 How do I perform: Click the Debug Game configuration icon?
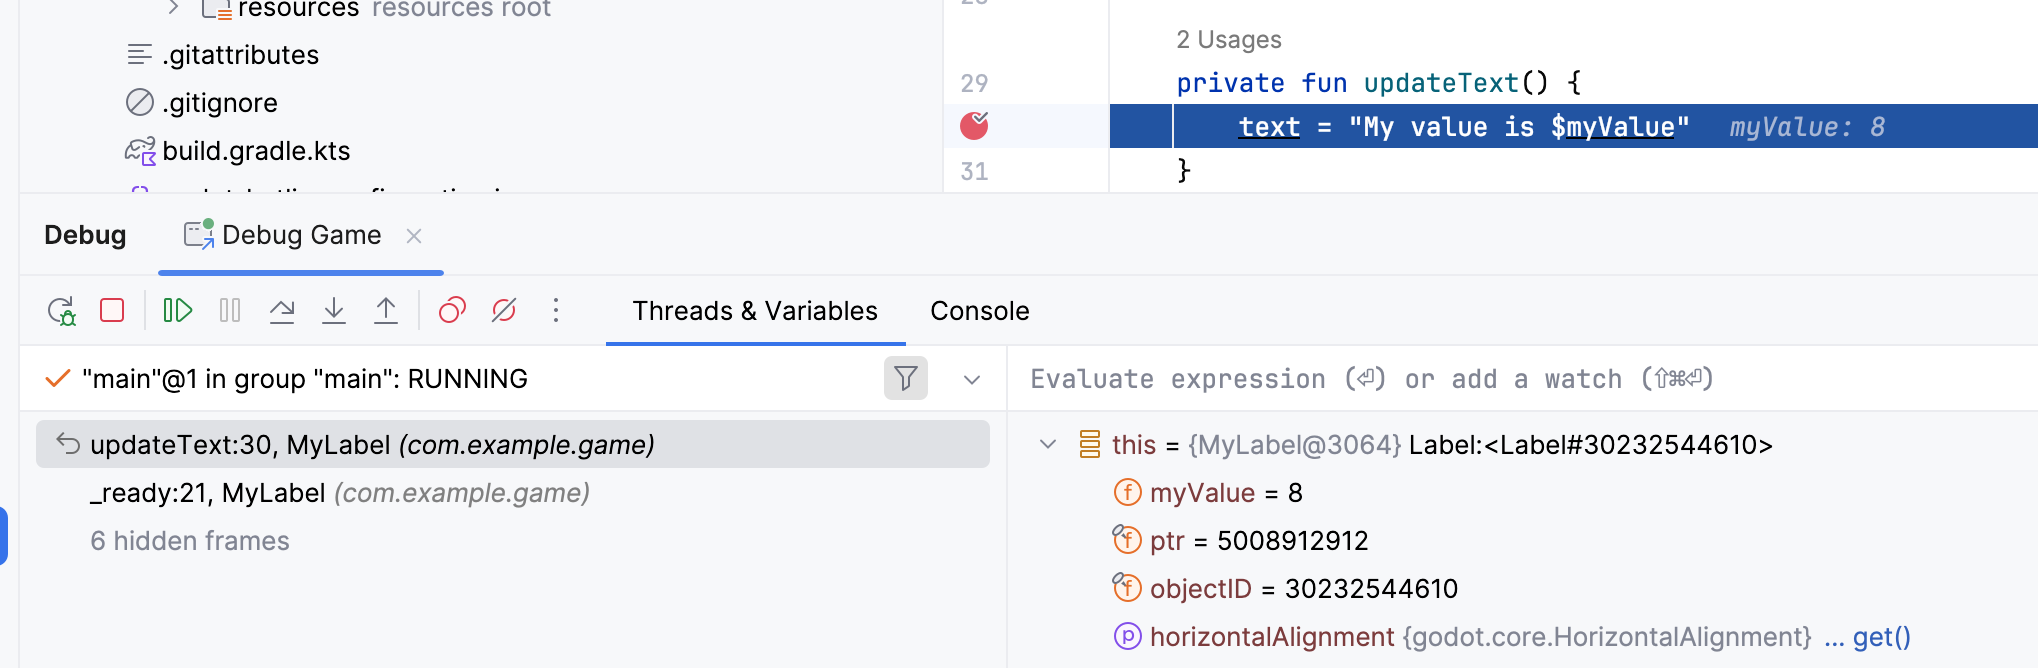(198, 233)
